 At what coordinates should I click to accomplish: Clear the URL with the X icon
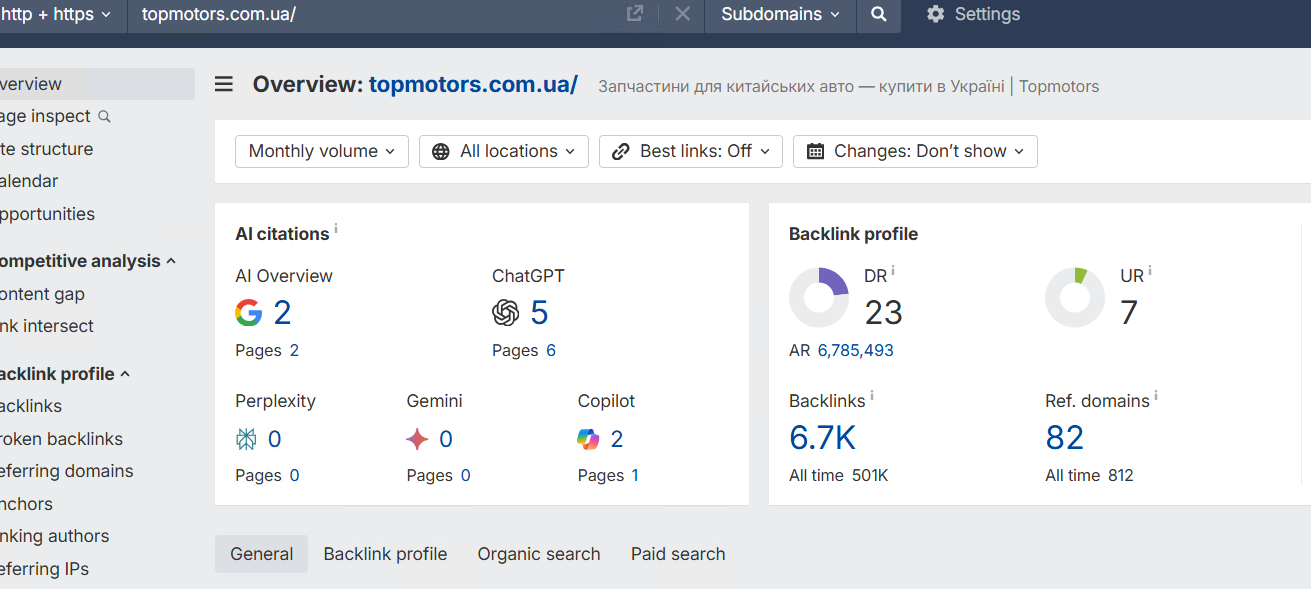click(x=682, y=14)
